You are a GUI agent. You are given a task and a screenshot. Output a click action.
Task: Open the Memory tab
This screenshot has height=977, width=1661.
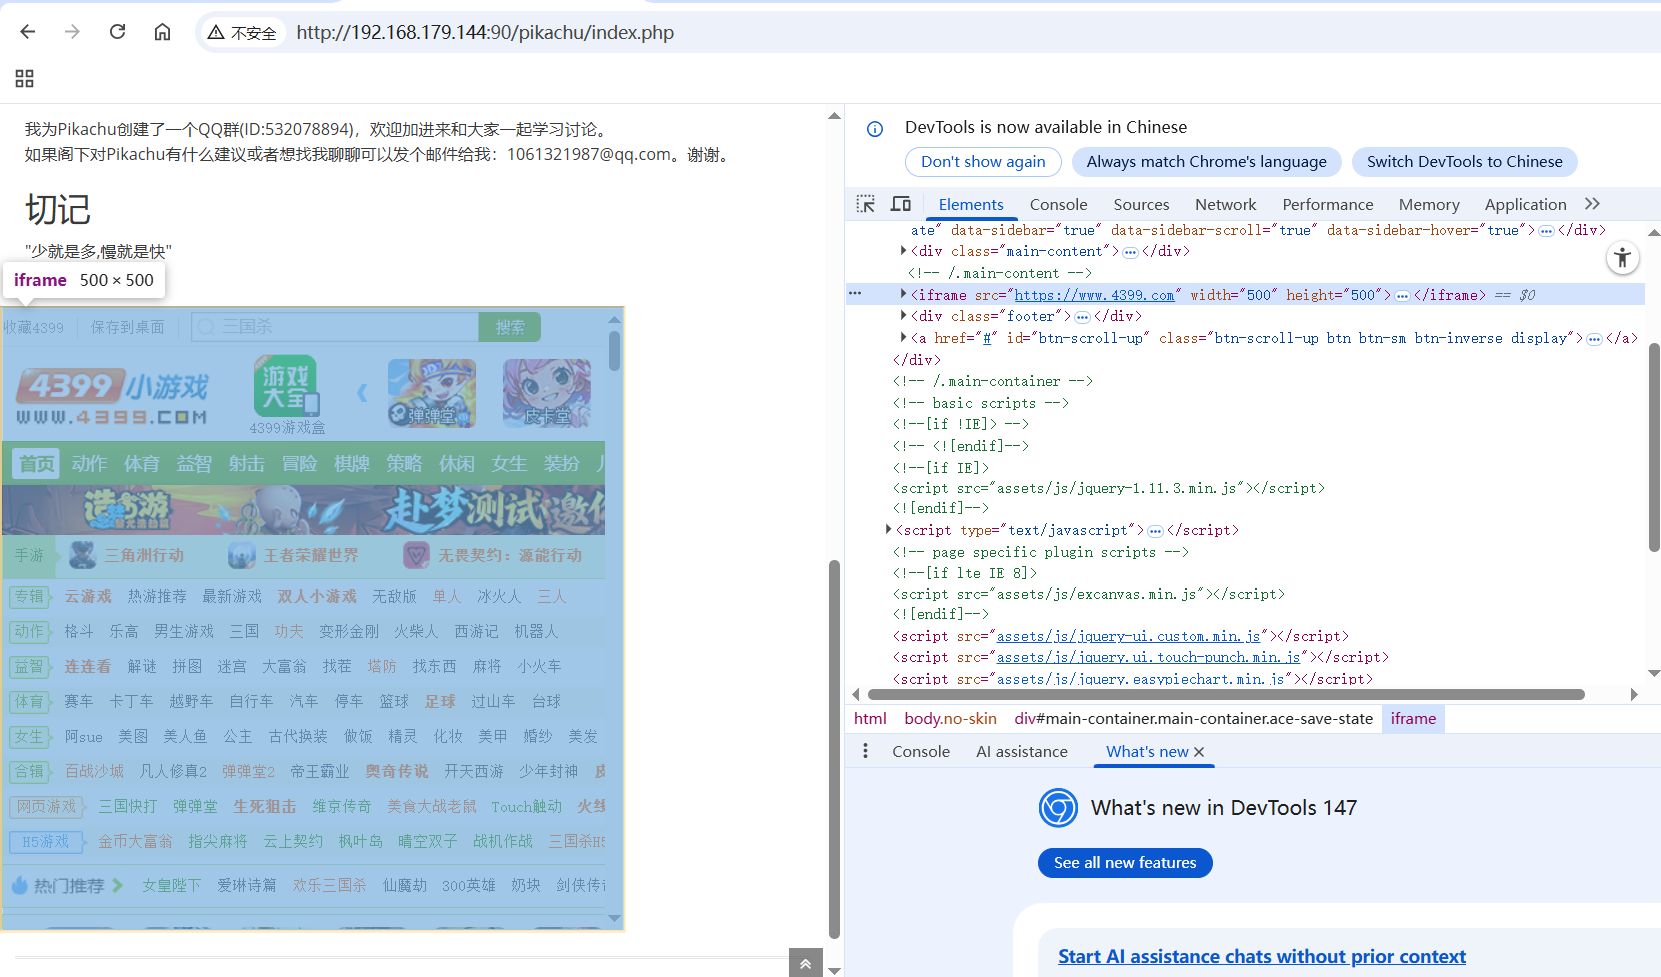[x=1429, y=204]
